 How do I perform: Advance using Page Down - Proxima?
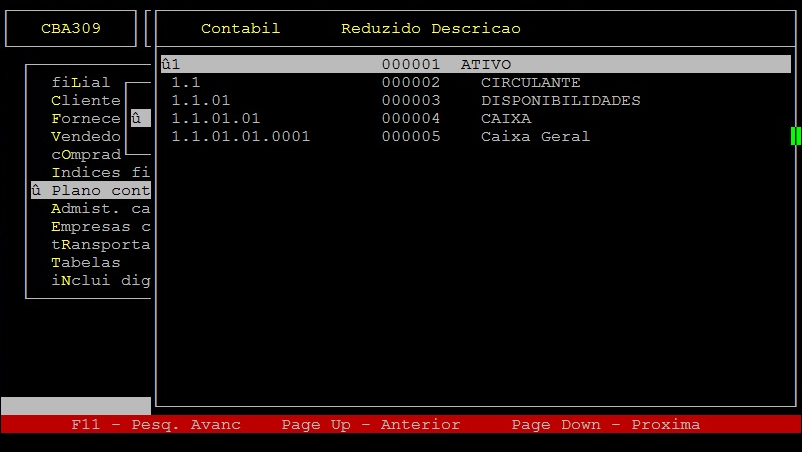click(605, 424)
